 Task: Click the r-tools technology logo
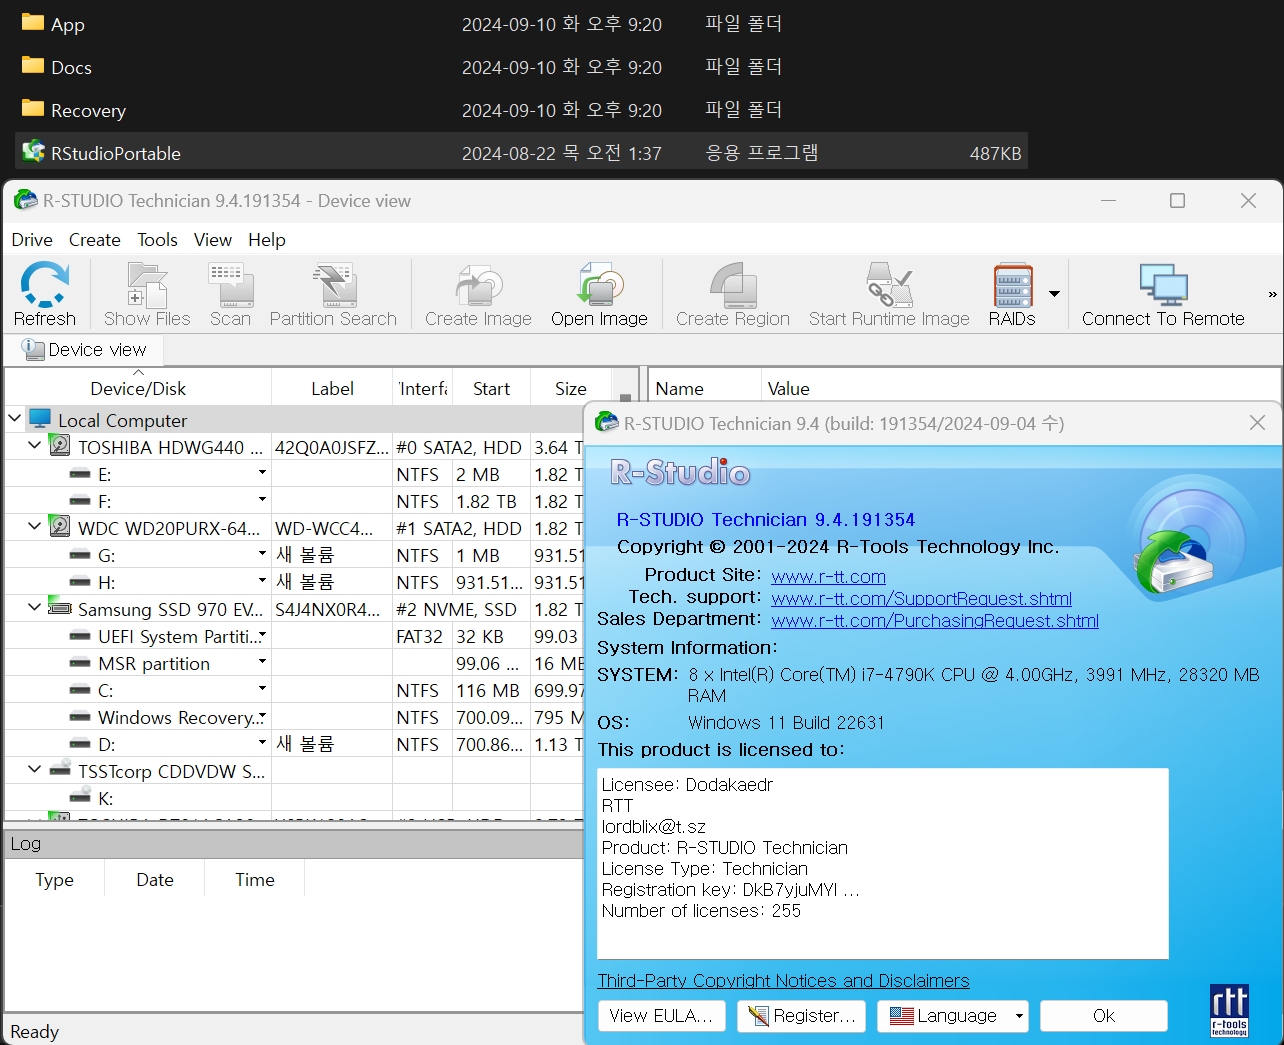coord(1229,1011)
